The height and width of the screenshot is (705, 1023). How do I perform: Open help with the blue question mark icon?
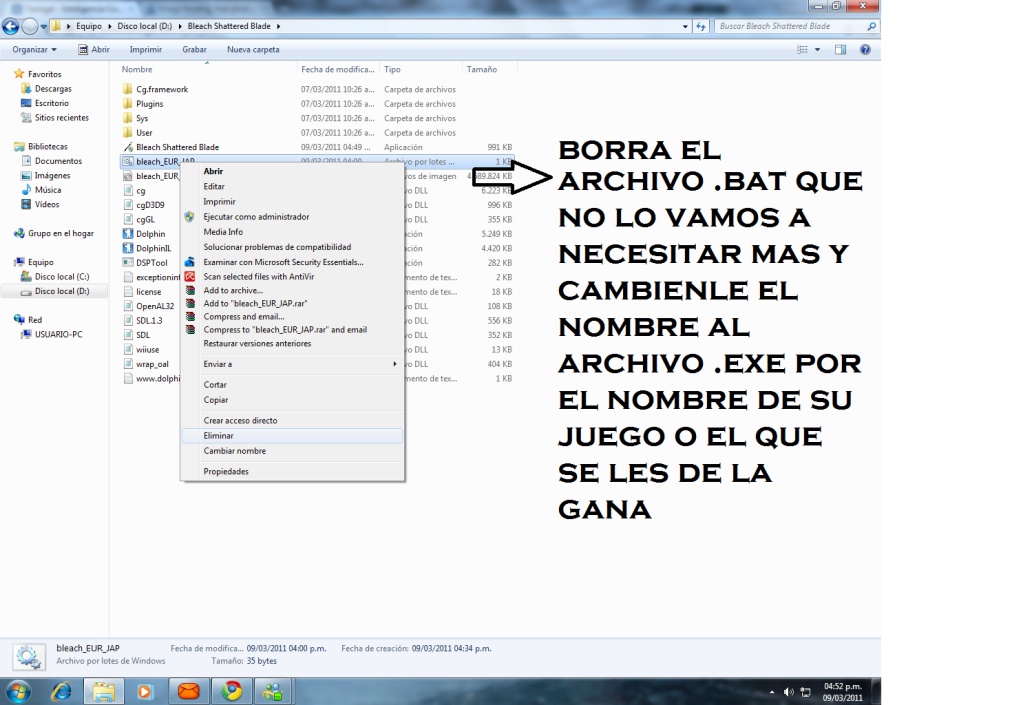pos(865,50)
